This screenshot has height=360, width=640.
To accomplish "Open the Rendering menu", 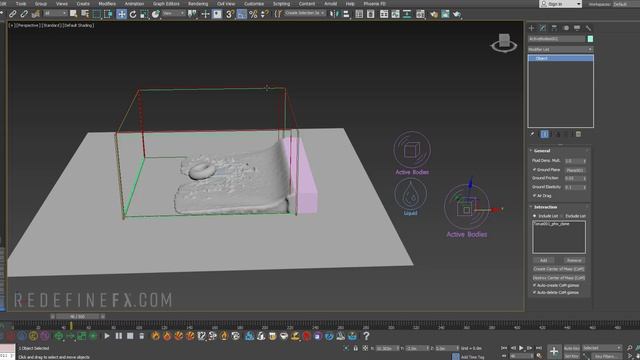I will tap(198, 4).
